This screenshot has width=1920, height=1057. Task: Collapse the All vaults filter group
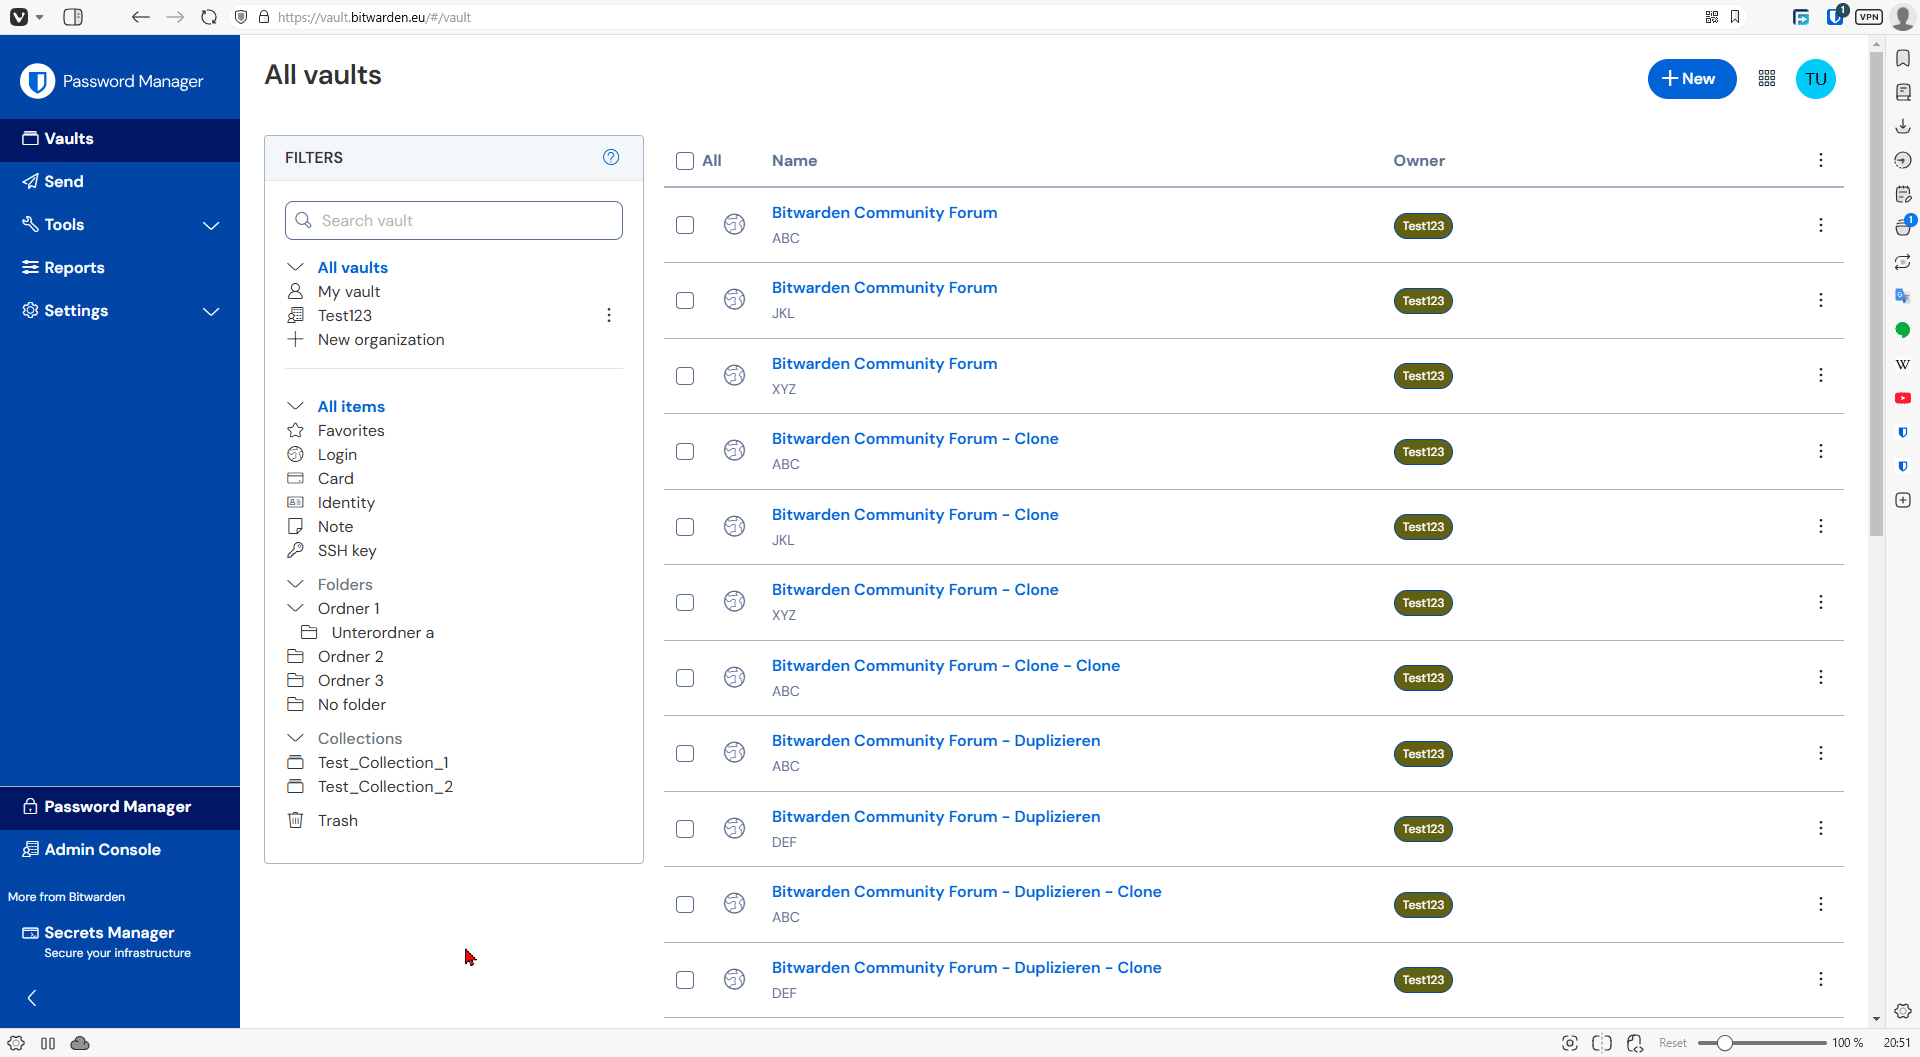[x=295, y=267]
